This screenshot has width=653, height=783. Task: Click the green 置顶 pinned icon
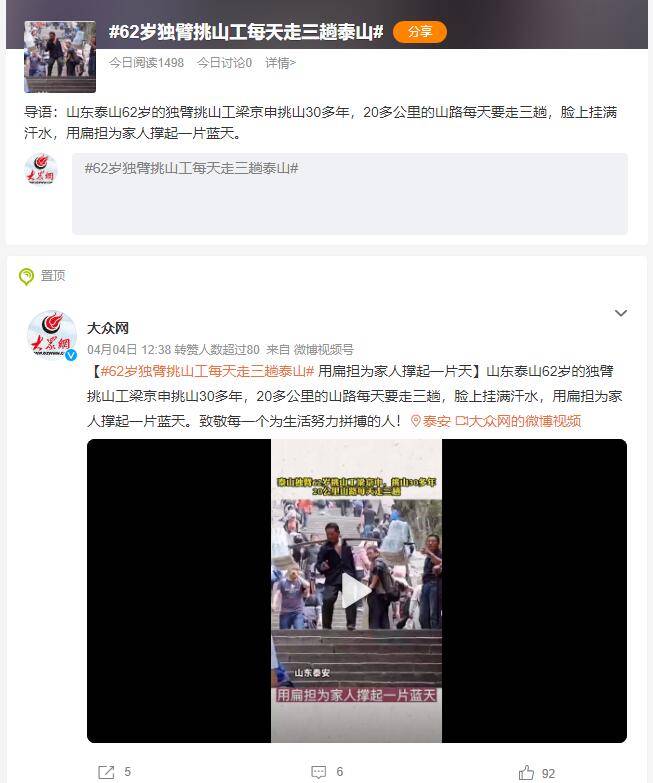[x=26, y=276]
